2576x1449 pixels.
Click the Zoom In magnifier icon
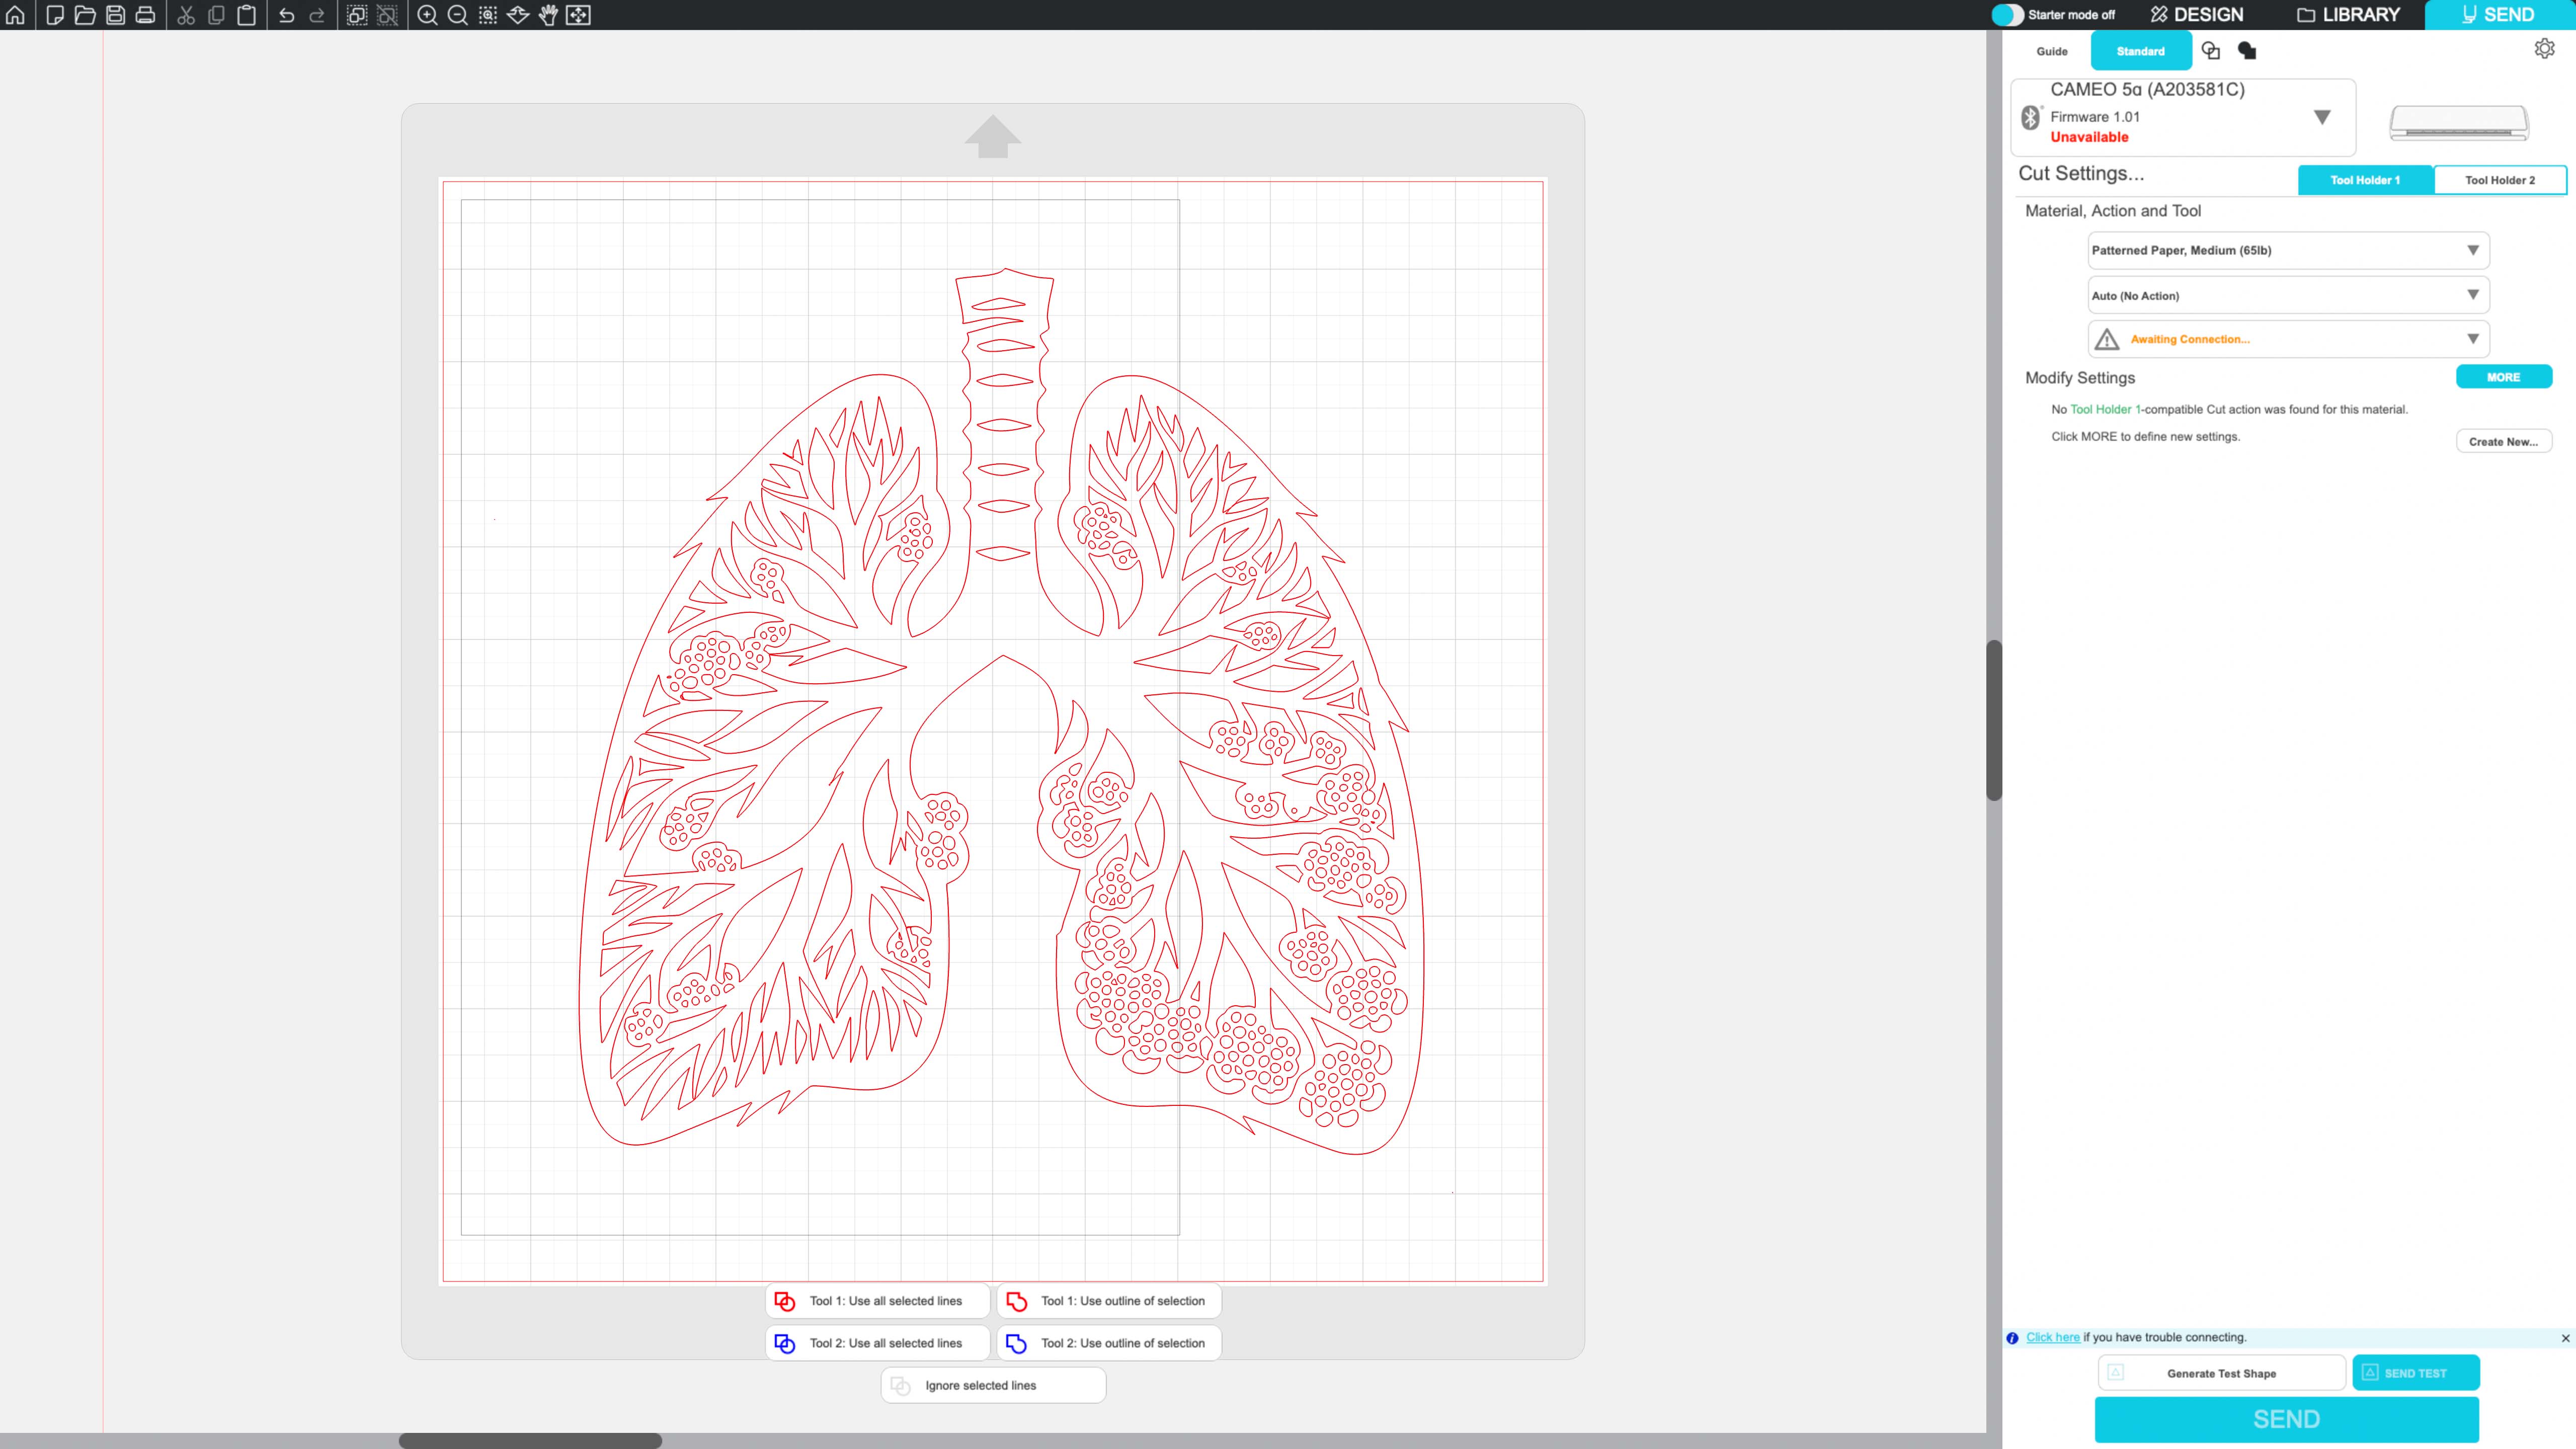coord(427,15)
